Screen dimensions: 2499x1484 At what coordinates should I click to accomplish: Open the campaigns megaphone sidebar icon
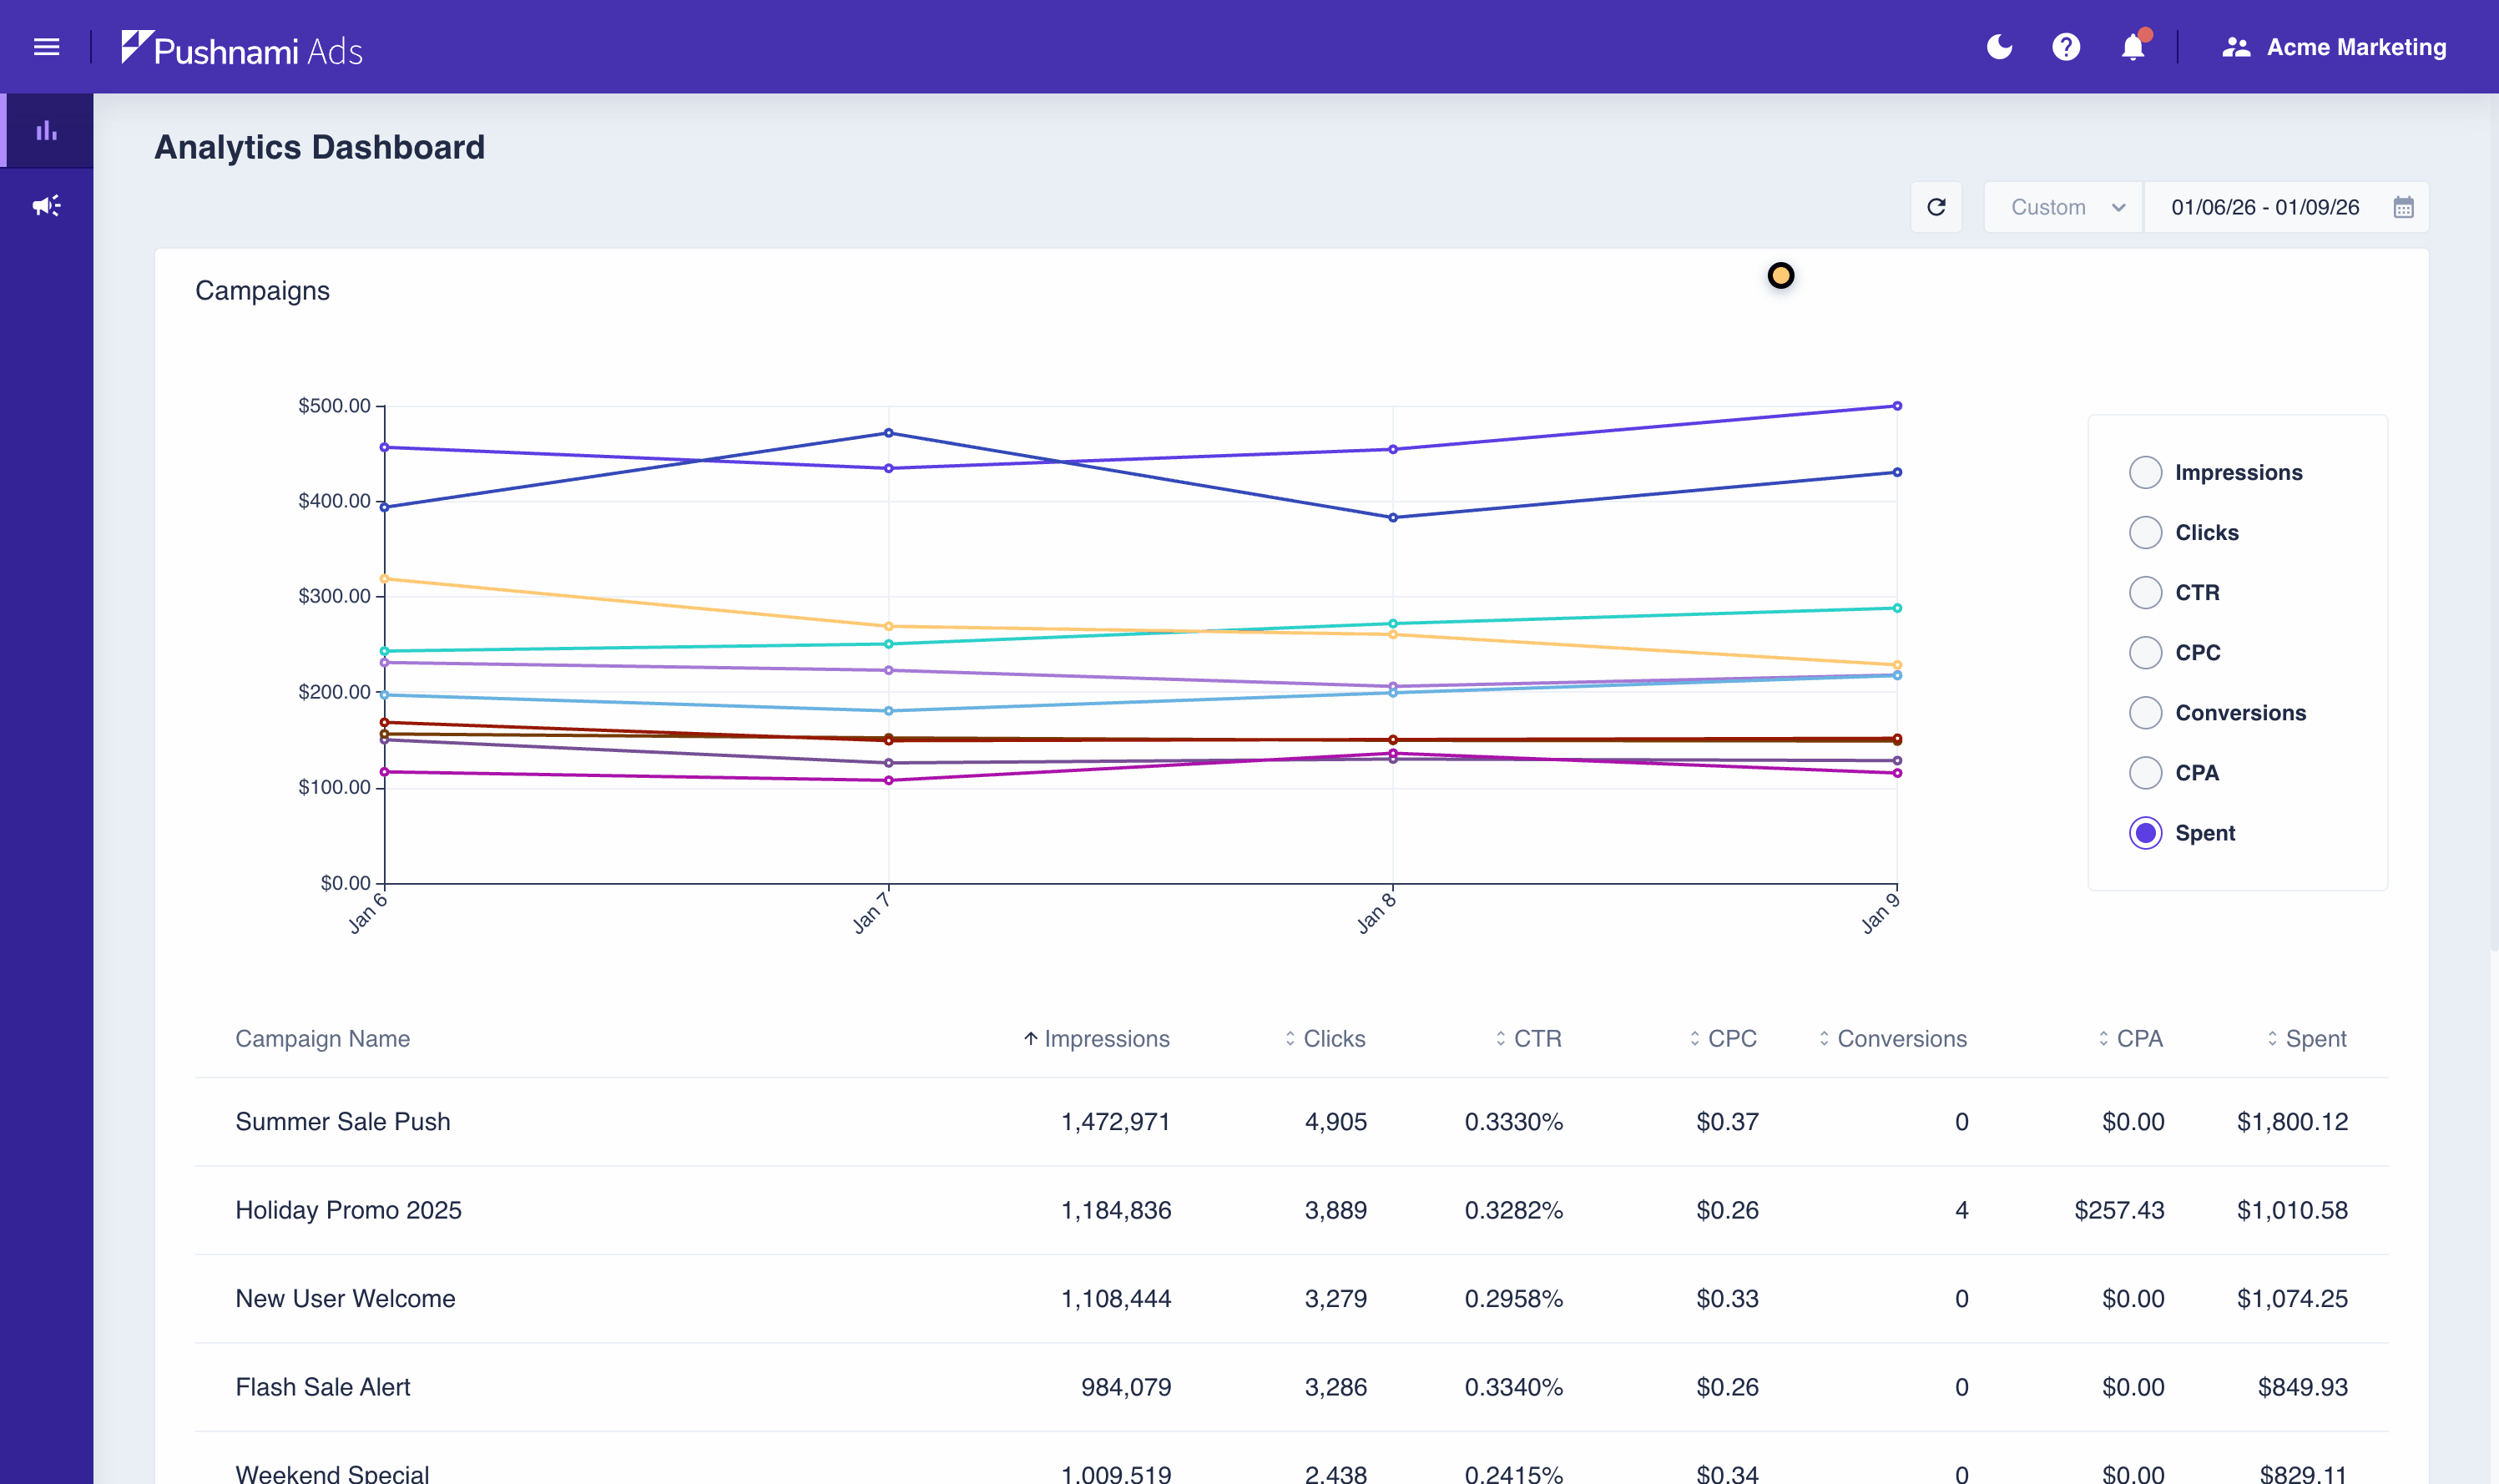click(x=46, y=206)
